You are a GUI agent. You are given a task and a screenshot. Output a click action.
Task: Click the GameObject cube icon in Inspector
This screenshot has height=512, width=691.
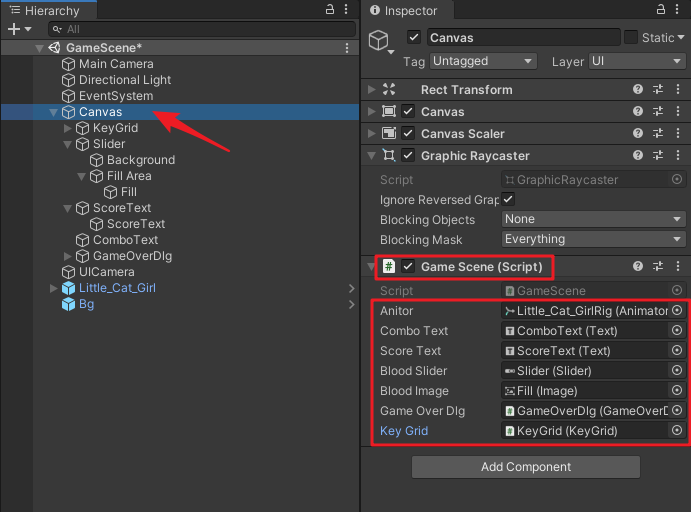[379, 40]
